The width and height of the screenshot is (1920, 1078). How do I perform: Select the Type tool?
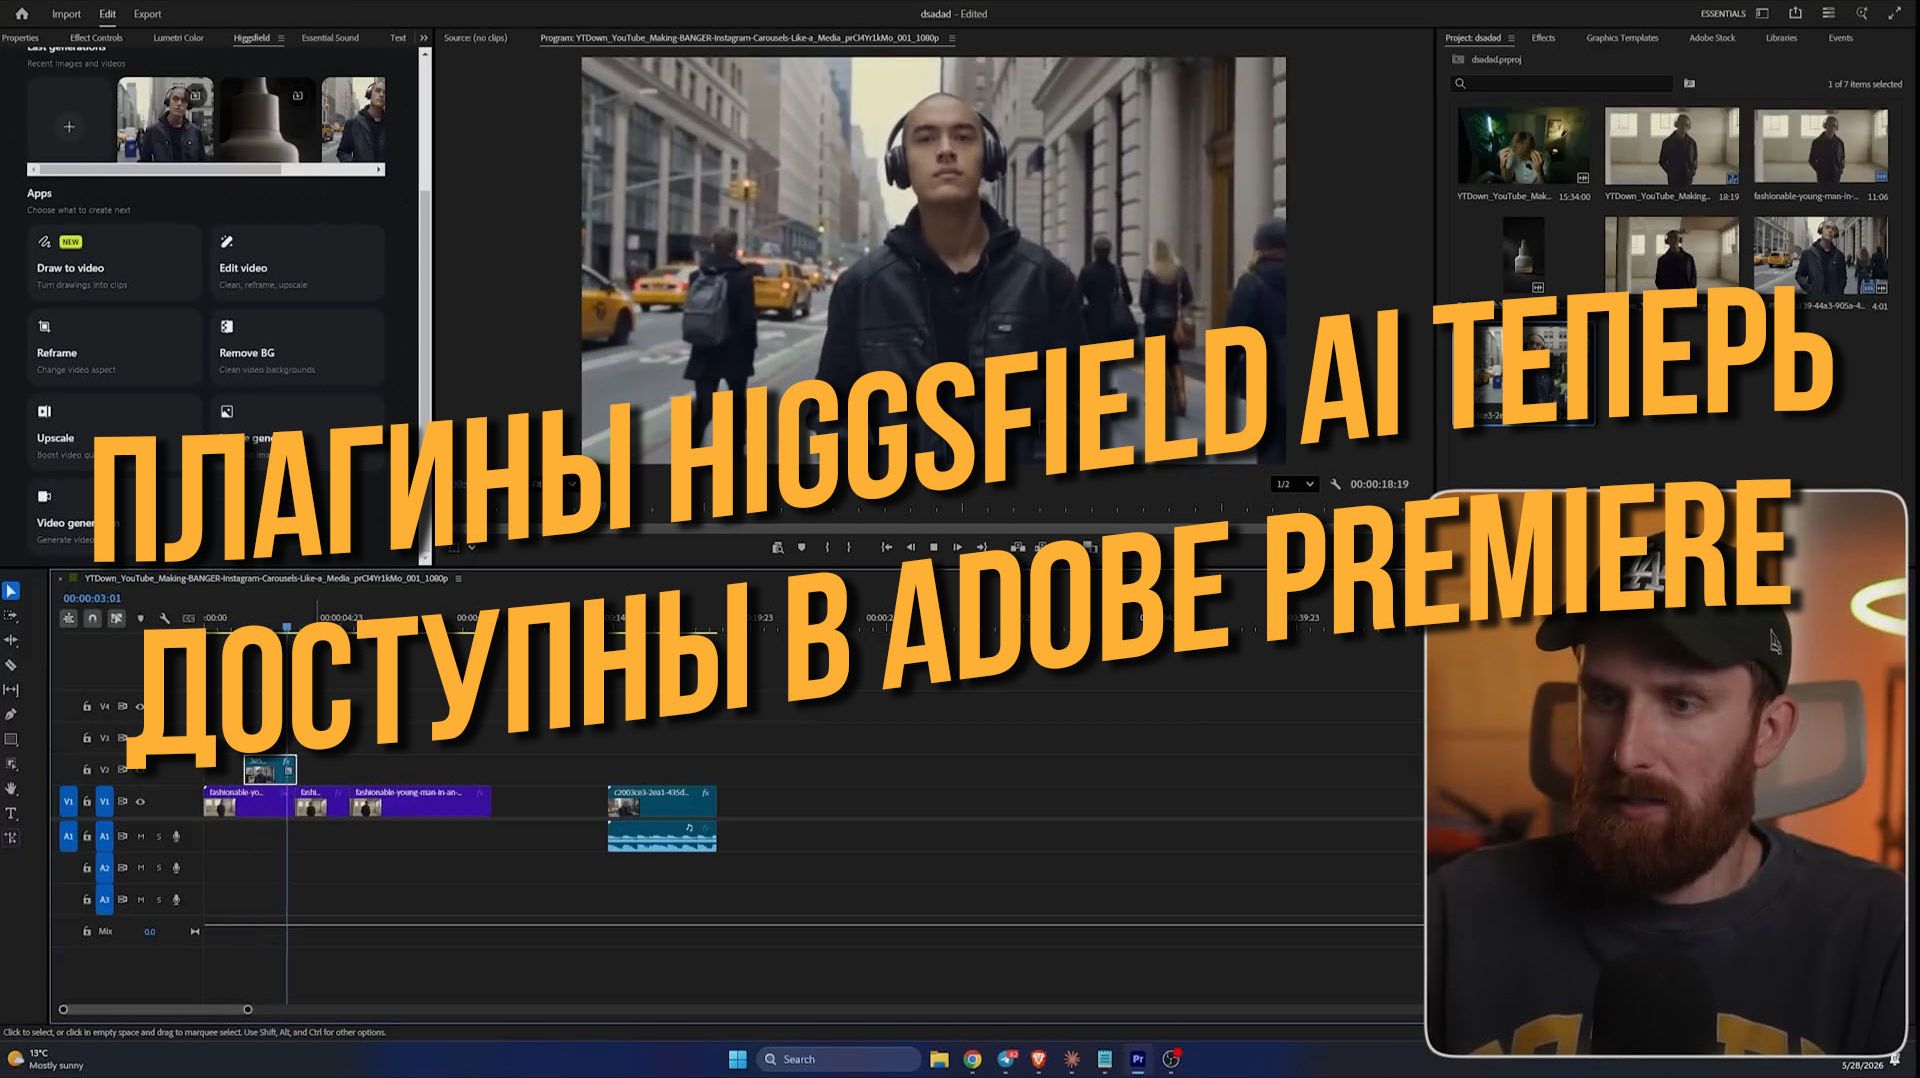point(11,813)
